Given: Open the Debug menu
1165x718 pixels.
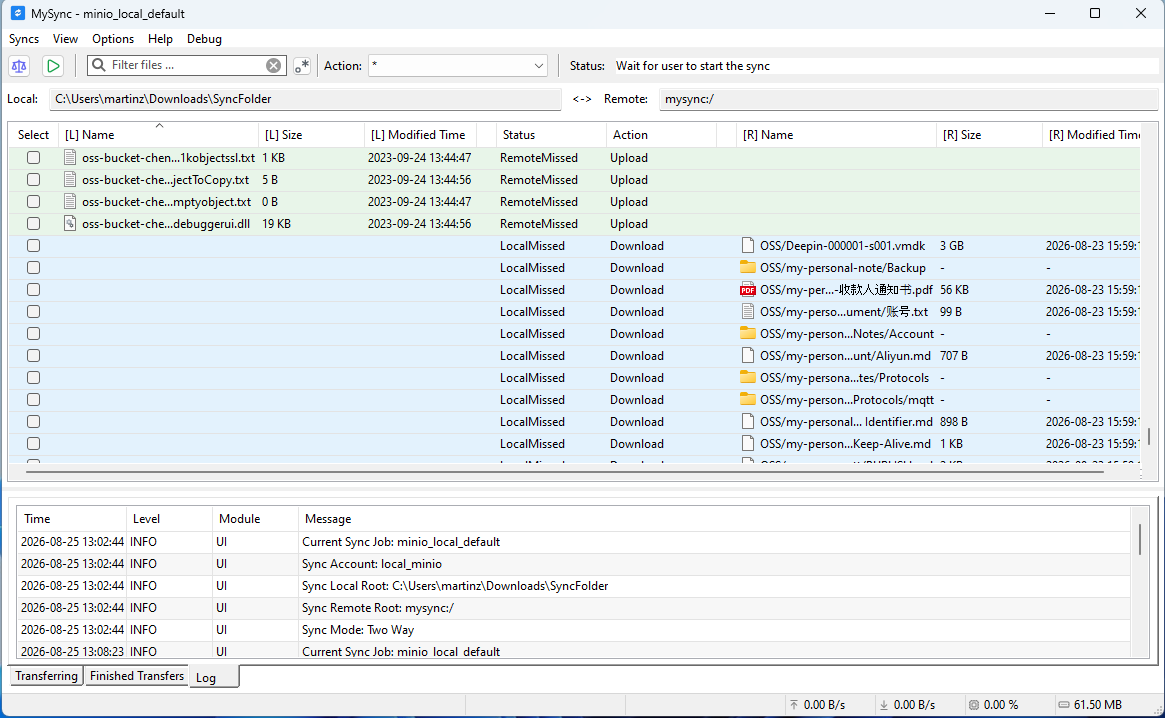Looking at the screenshot, I should [x=204, y=39].
